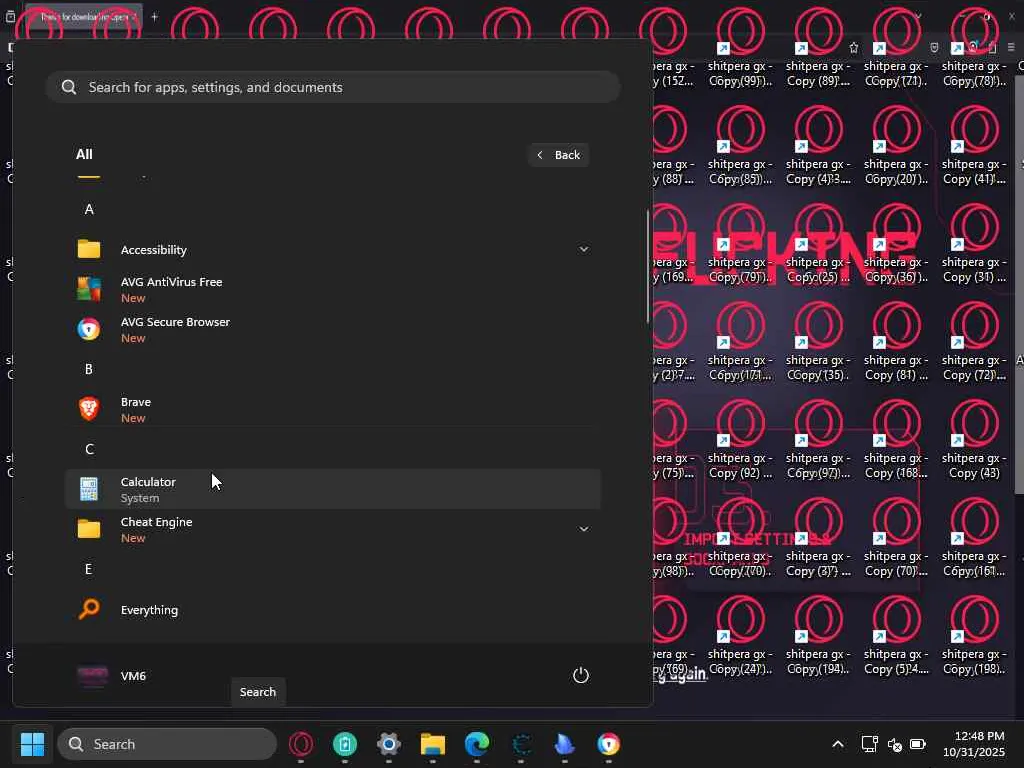The image size is (1024, 768).
Task: Click the Windows Start button on taskbar
Action: tap(32, 744)
